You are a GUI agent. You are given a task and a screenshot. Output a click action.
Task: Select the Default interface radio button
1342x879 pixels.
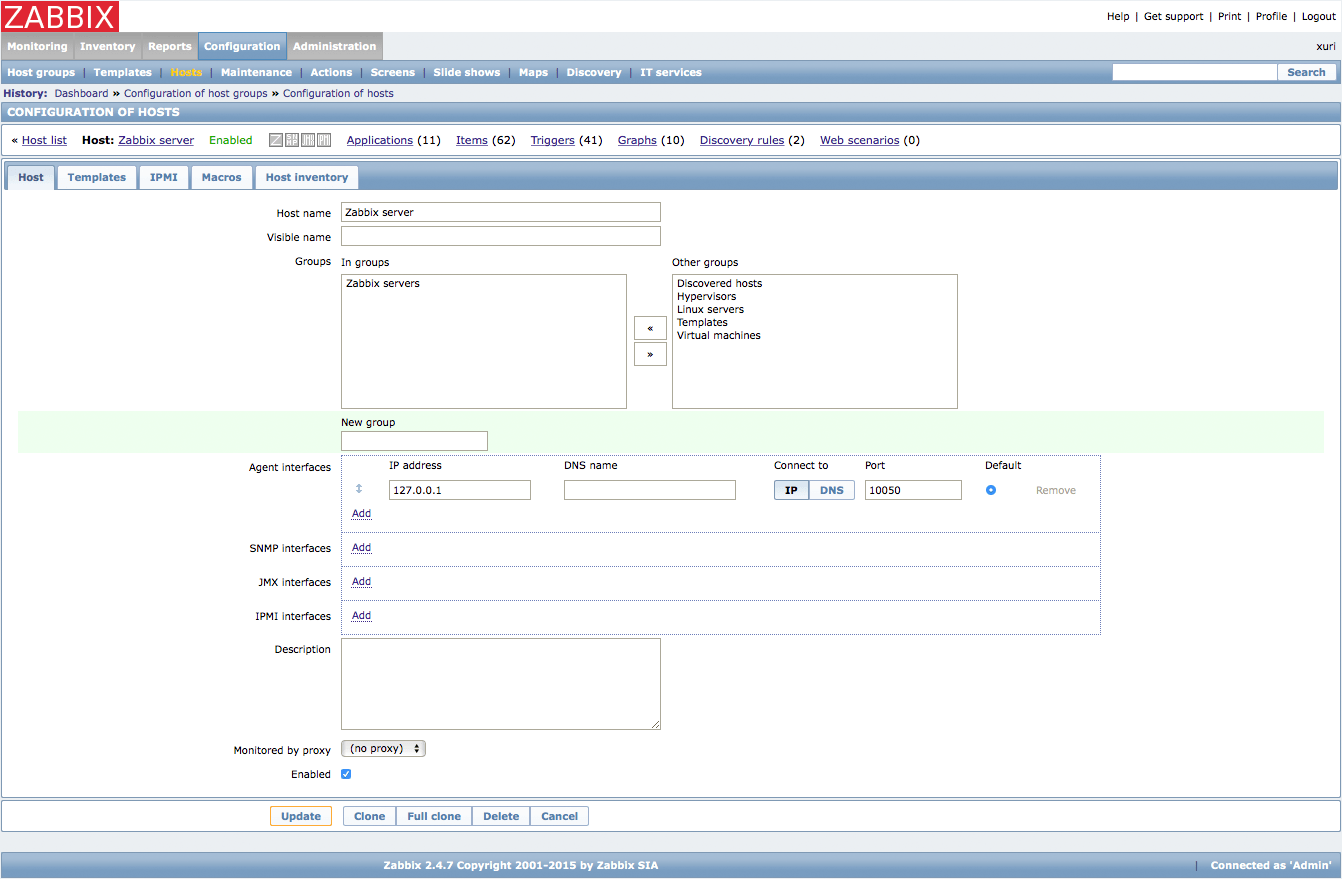[991, 490]
